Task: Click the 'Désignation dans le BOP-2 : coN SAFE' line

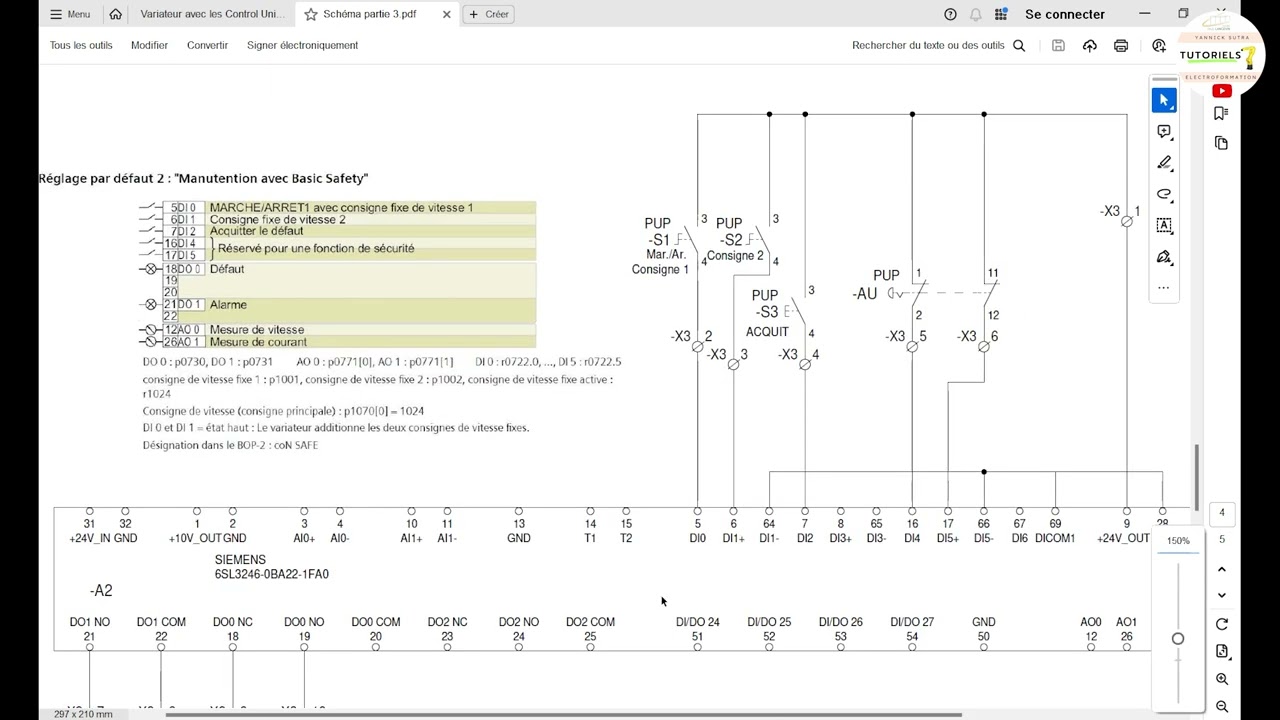Action: [230, 445]
